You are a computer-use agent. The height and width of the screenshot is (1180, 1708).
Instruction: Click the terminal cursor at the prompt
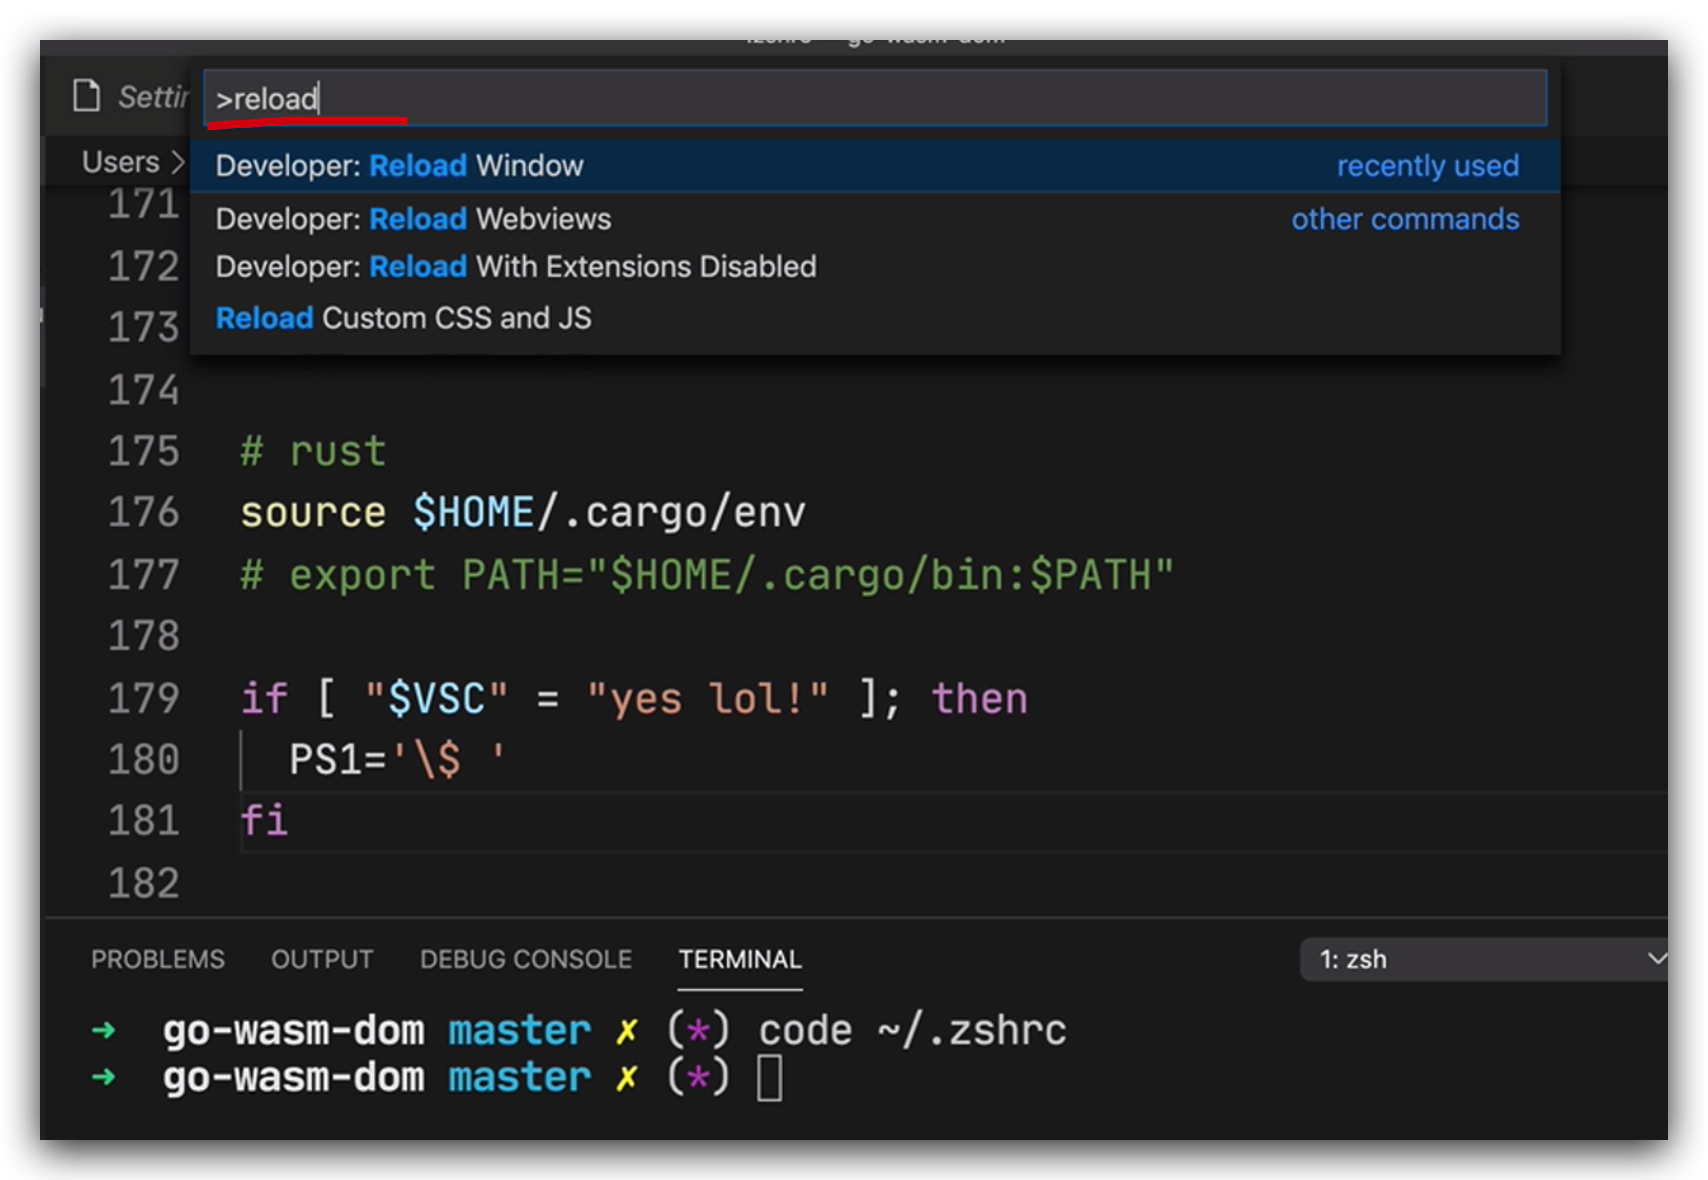click(769, 1078)
